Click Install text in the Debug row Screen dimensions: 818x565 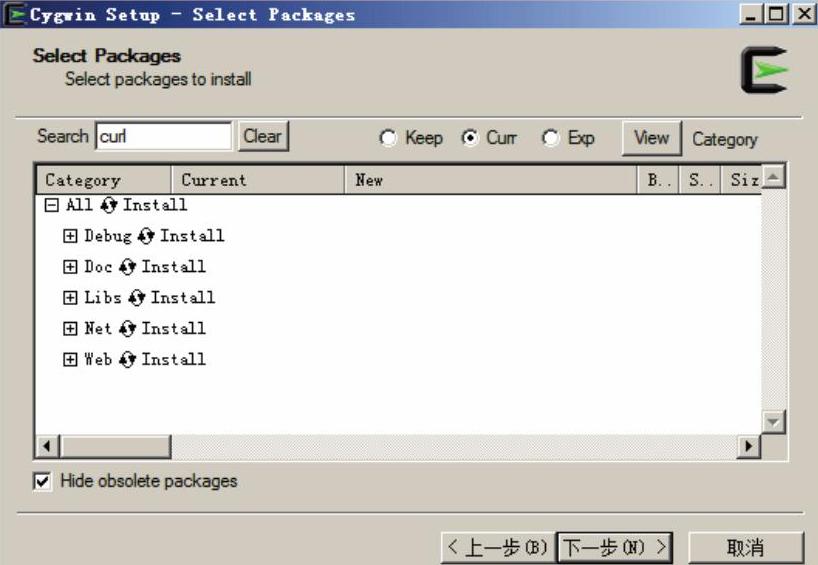192,236
